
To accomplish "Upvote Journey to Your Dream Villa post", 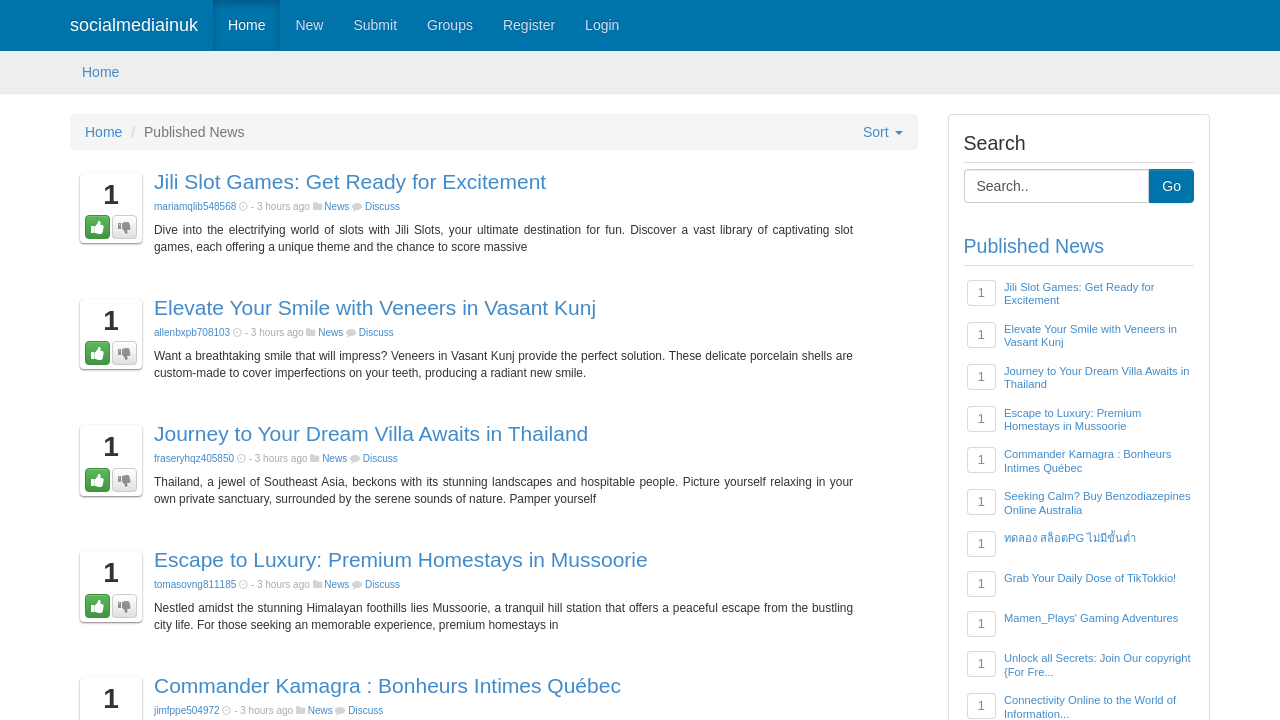I will (97, 480).
